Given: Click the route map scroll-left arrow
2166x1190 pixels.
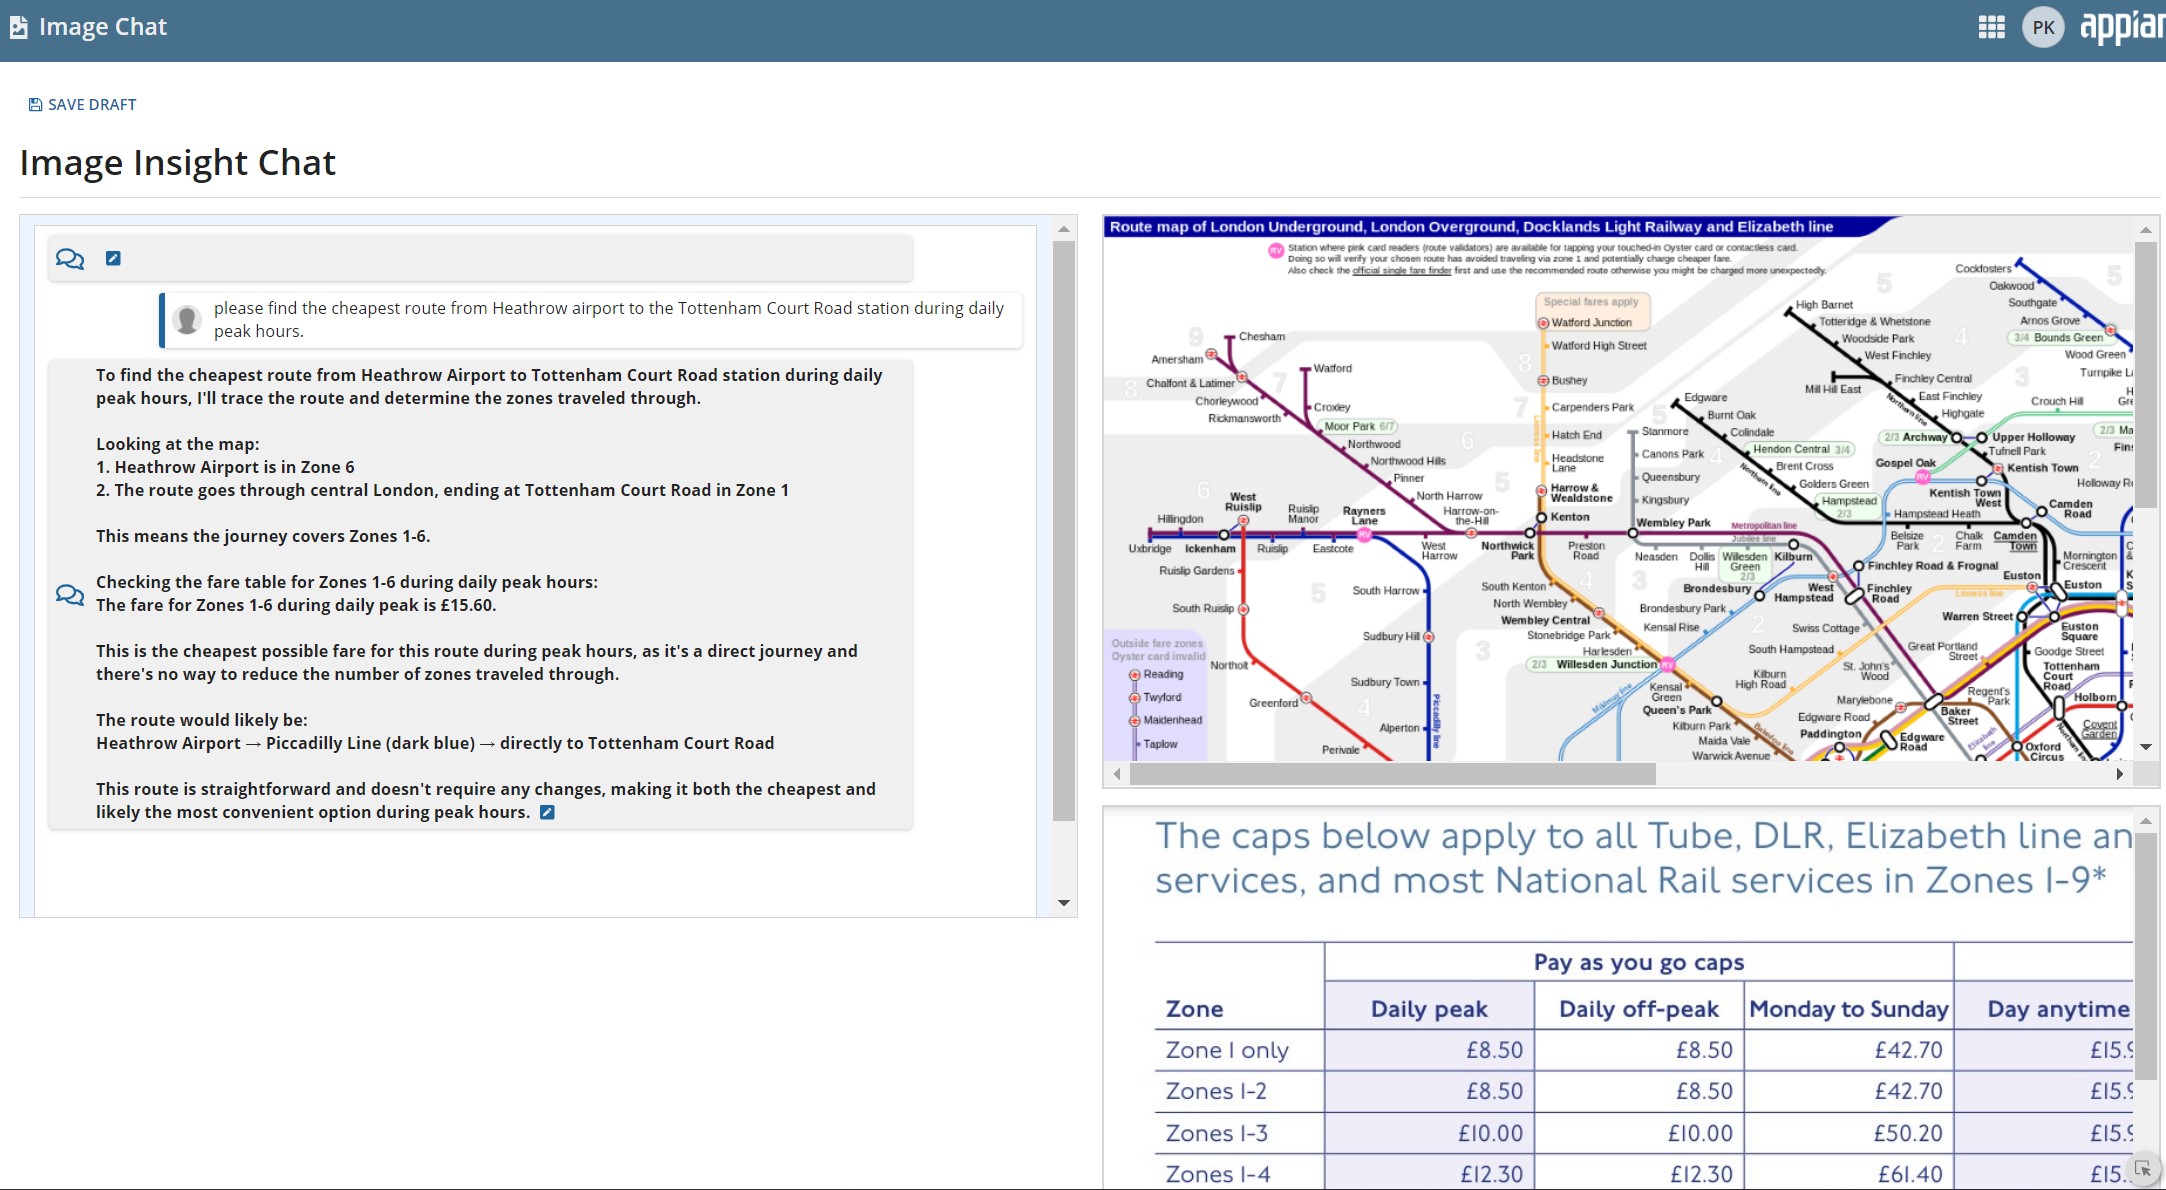Looking at the screenshot, I should 1117,774.
